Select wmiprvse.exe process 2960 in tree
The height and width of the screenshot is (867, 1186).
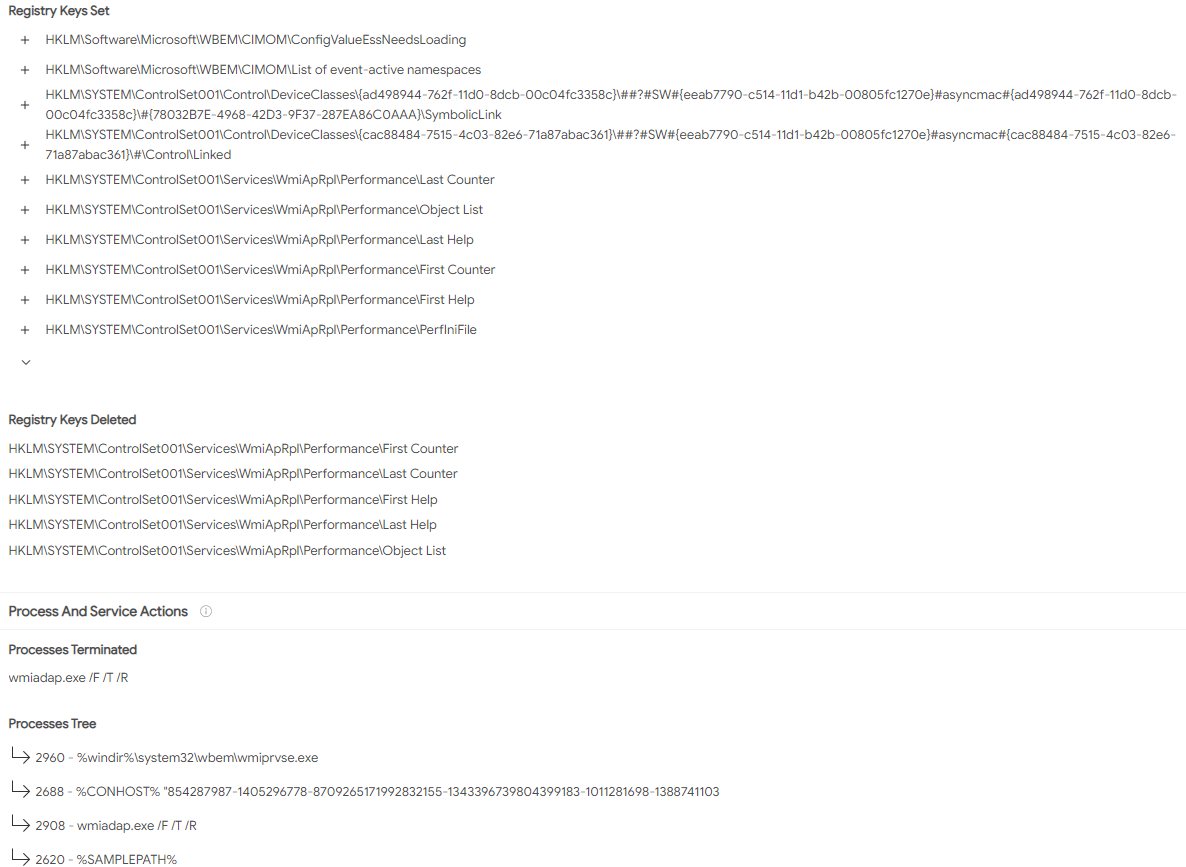(176, 757)
